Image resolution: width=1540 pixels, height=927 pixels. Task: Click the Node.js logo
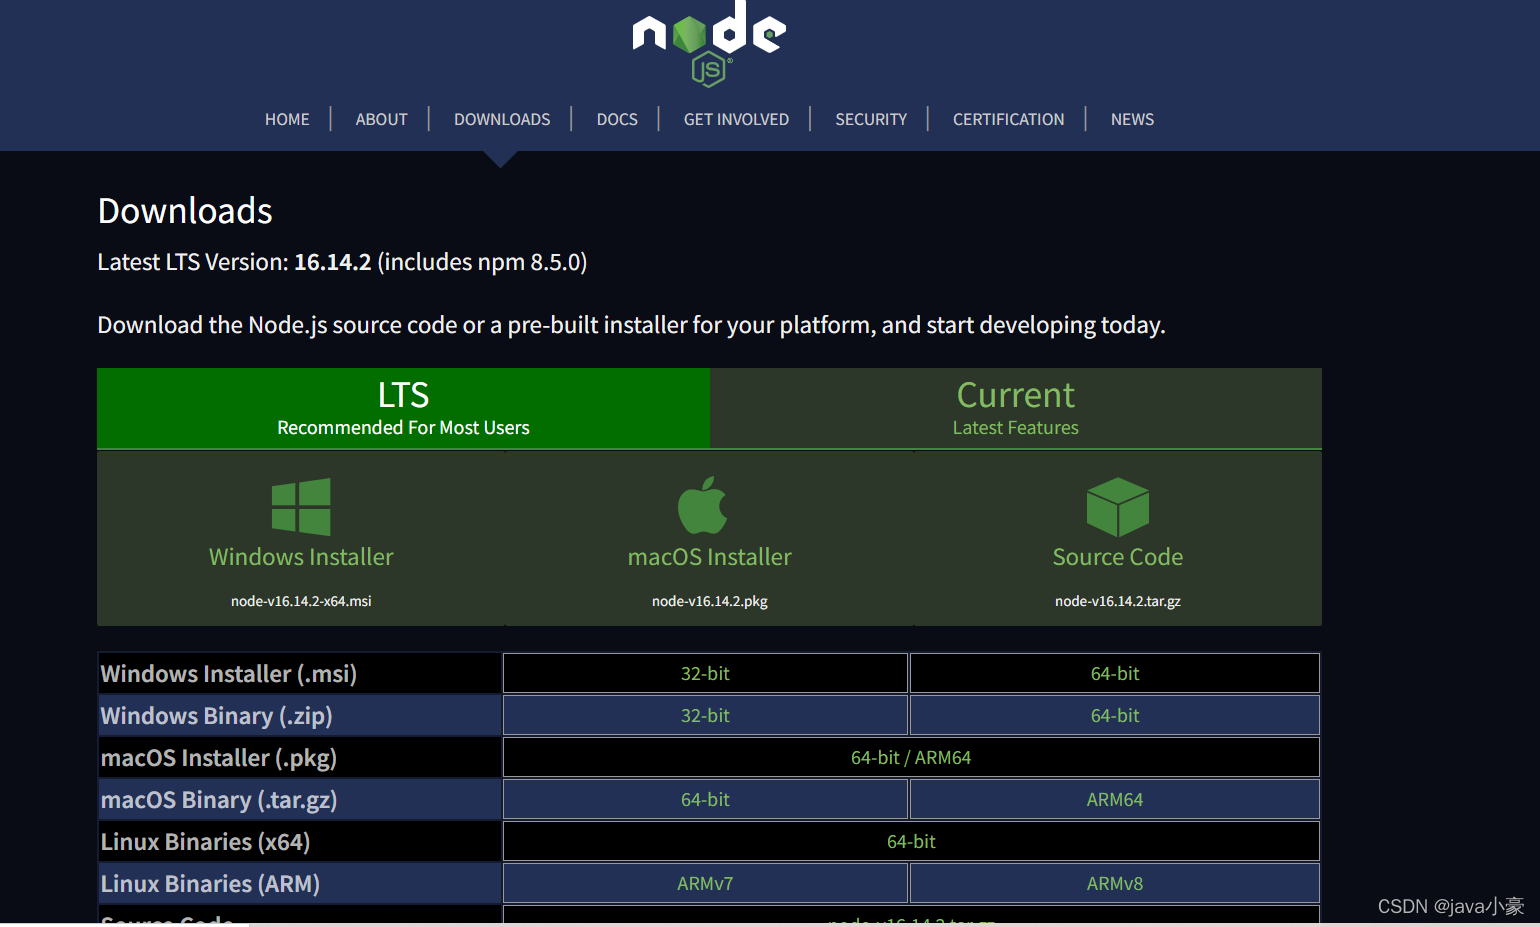point(709,44)
